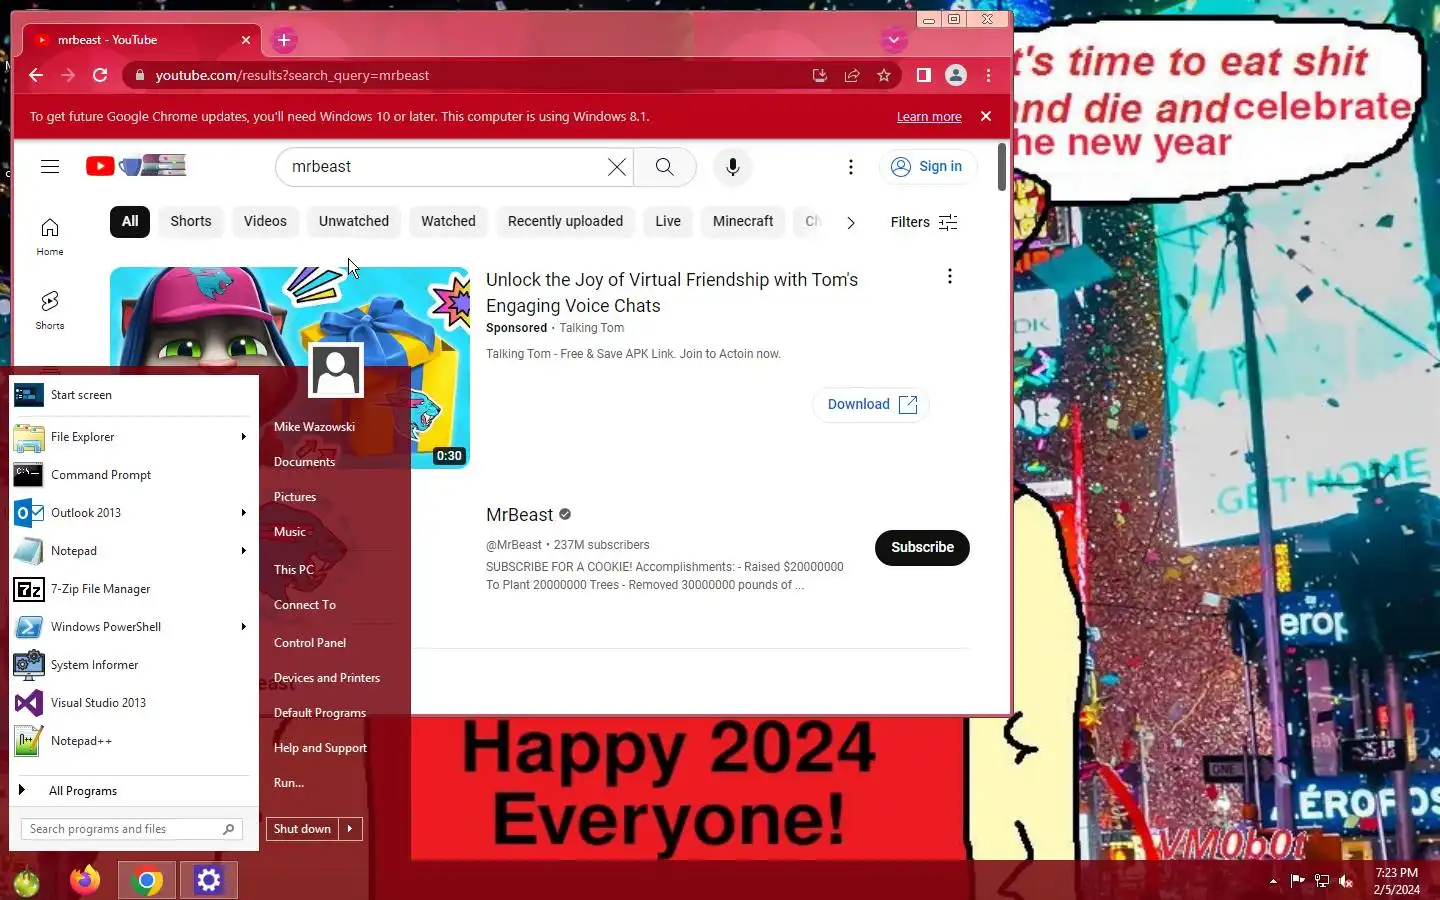1440x900 pixels.
Task: Click the install/download icon in address bar
Action: (x=820, y=75)
